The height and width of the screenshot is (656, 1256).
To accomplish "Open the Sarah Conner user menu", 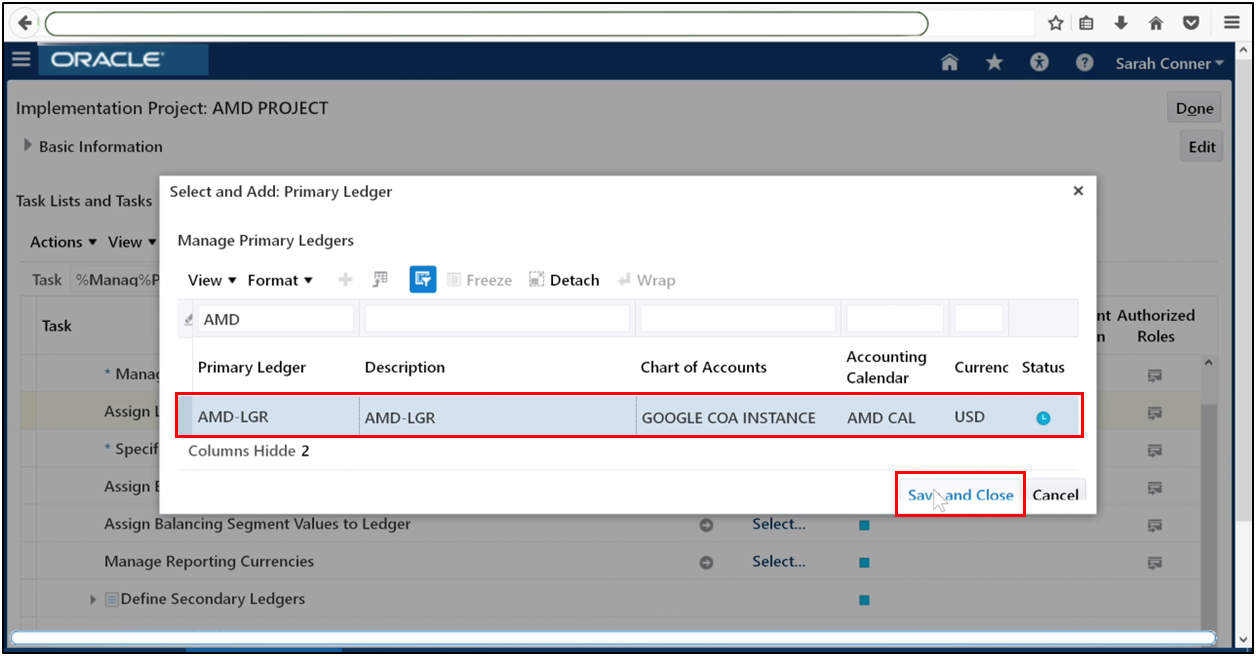I will pos(1168,62).
